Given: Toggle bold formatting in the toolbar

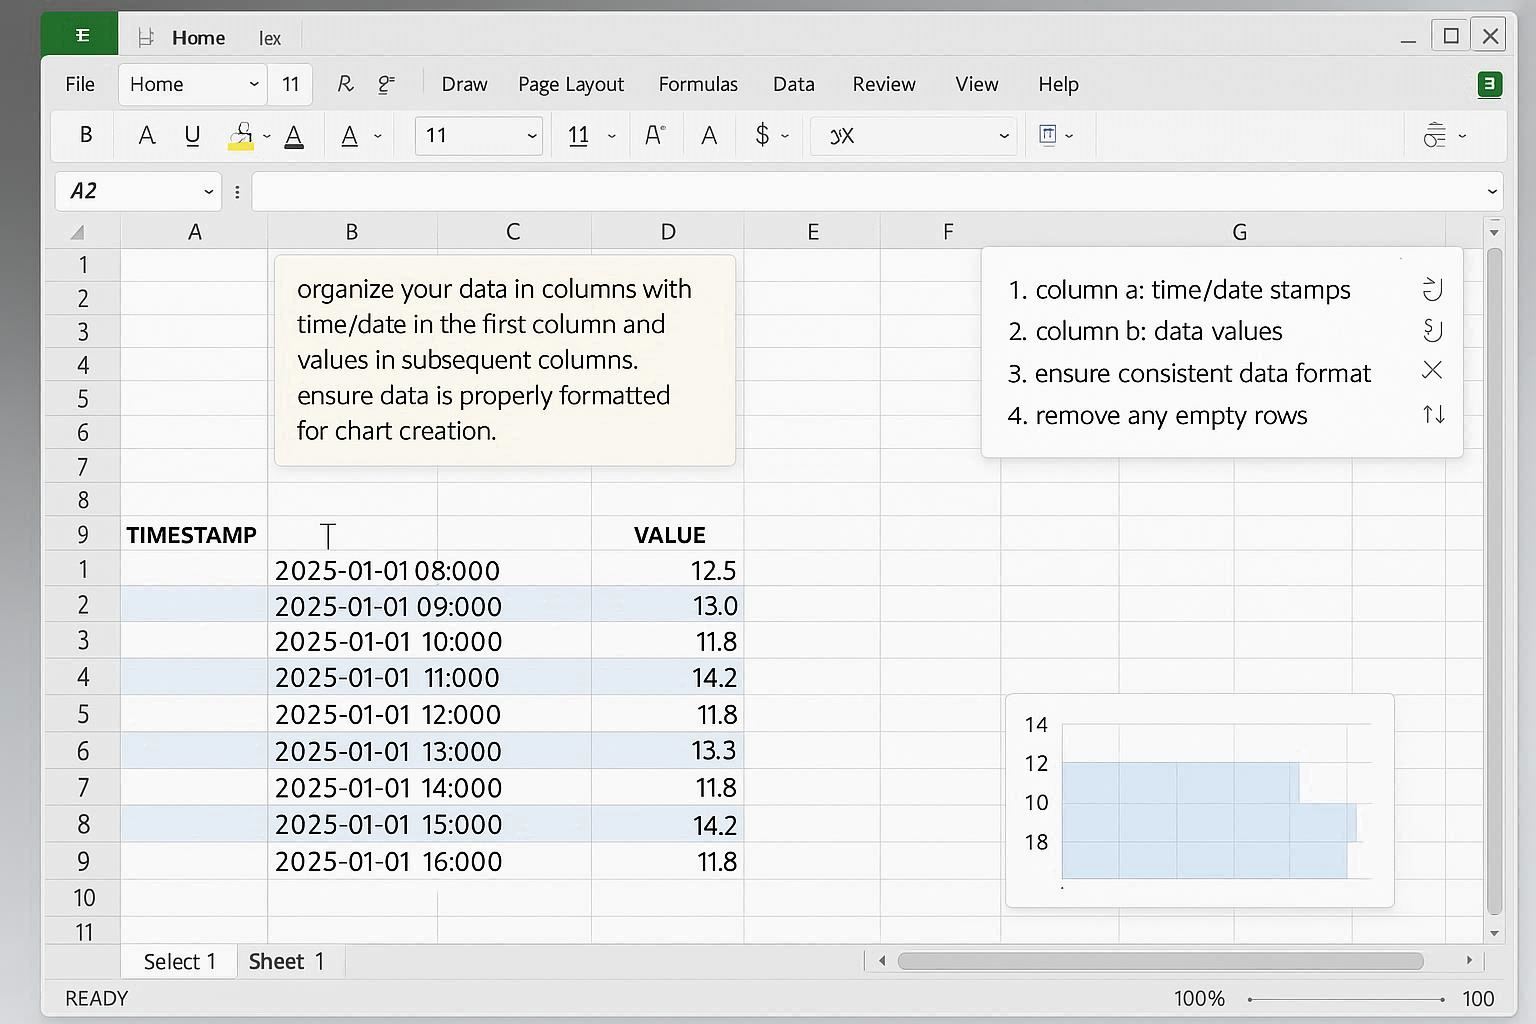Looking at the screenshot, I should [x=86, y=135].
